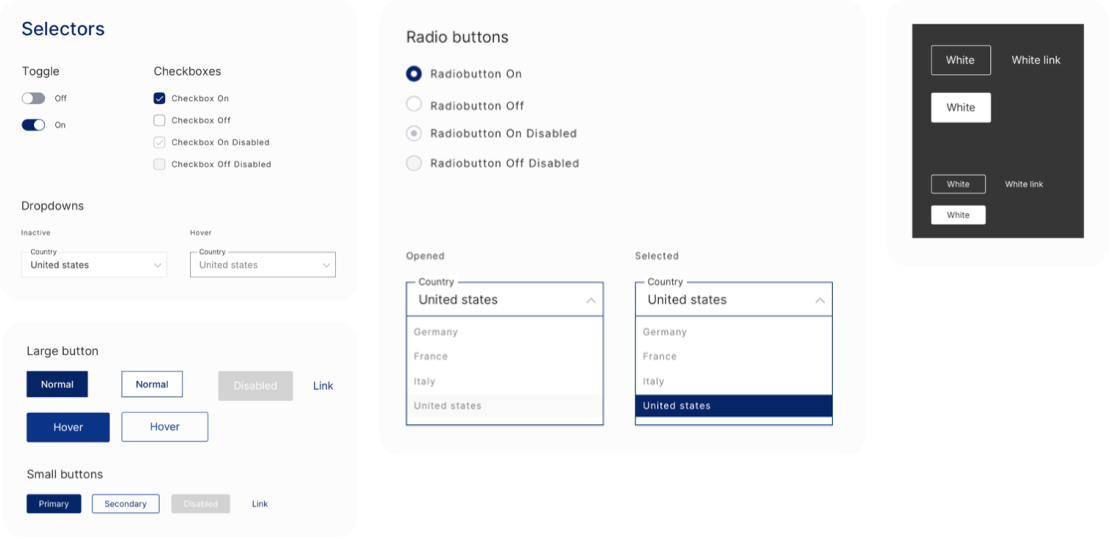Click the large filled White button
The height and width of the screenshot is (537, 1109).
point(960,108)
